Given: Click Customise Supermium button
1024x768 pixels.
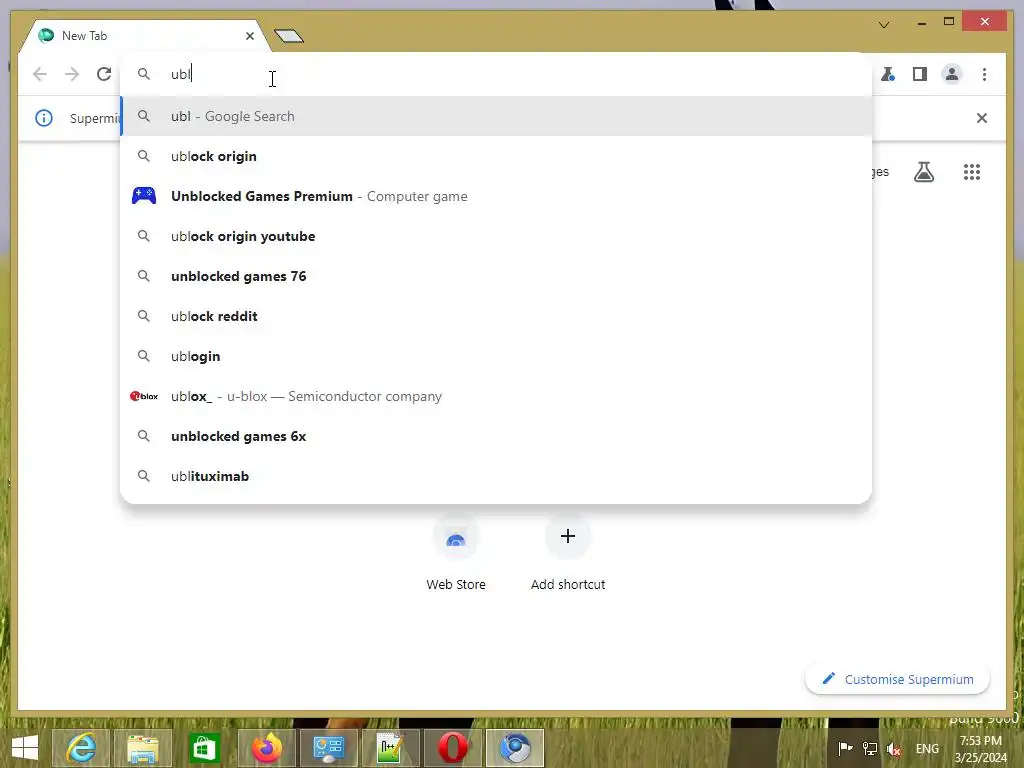Looking at the screenshot, I should pyautogui.click(x=897, y=679).
